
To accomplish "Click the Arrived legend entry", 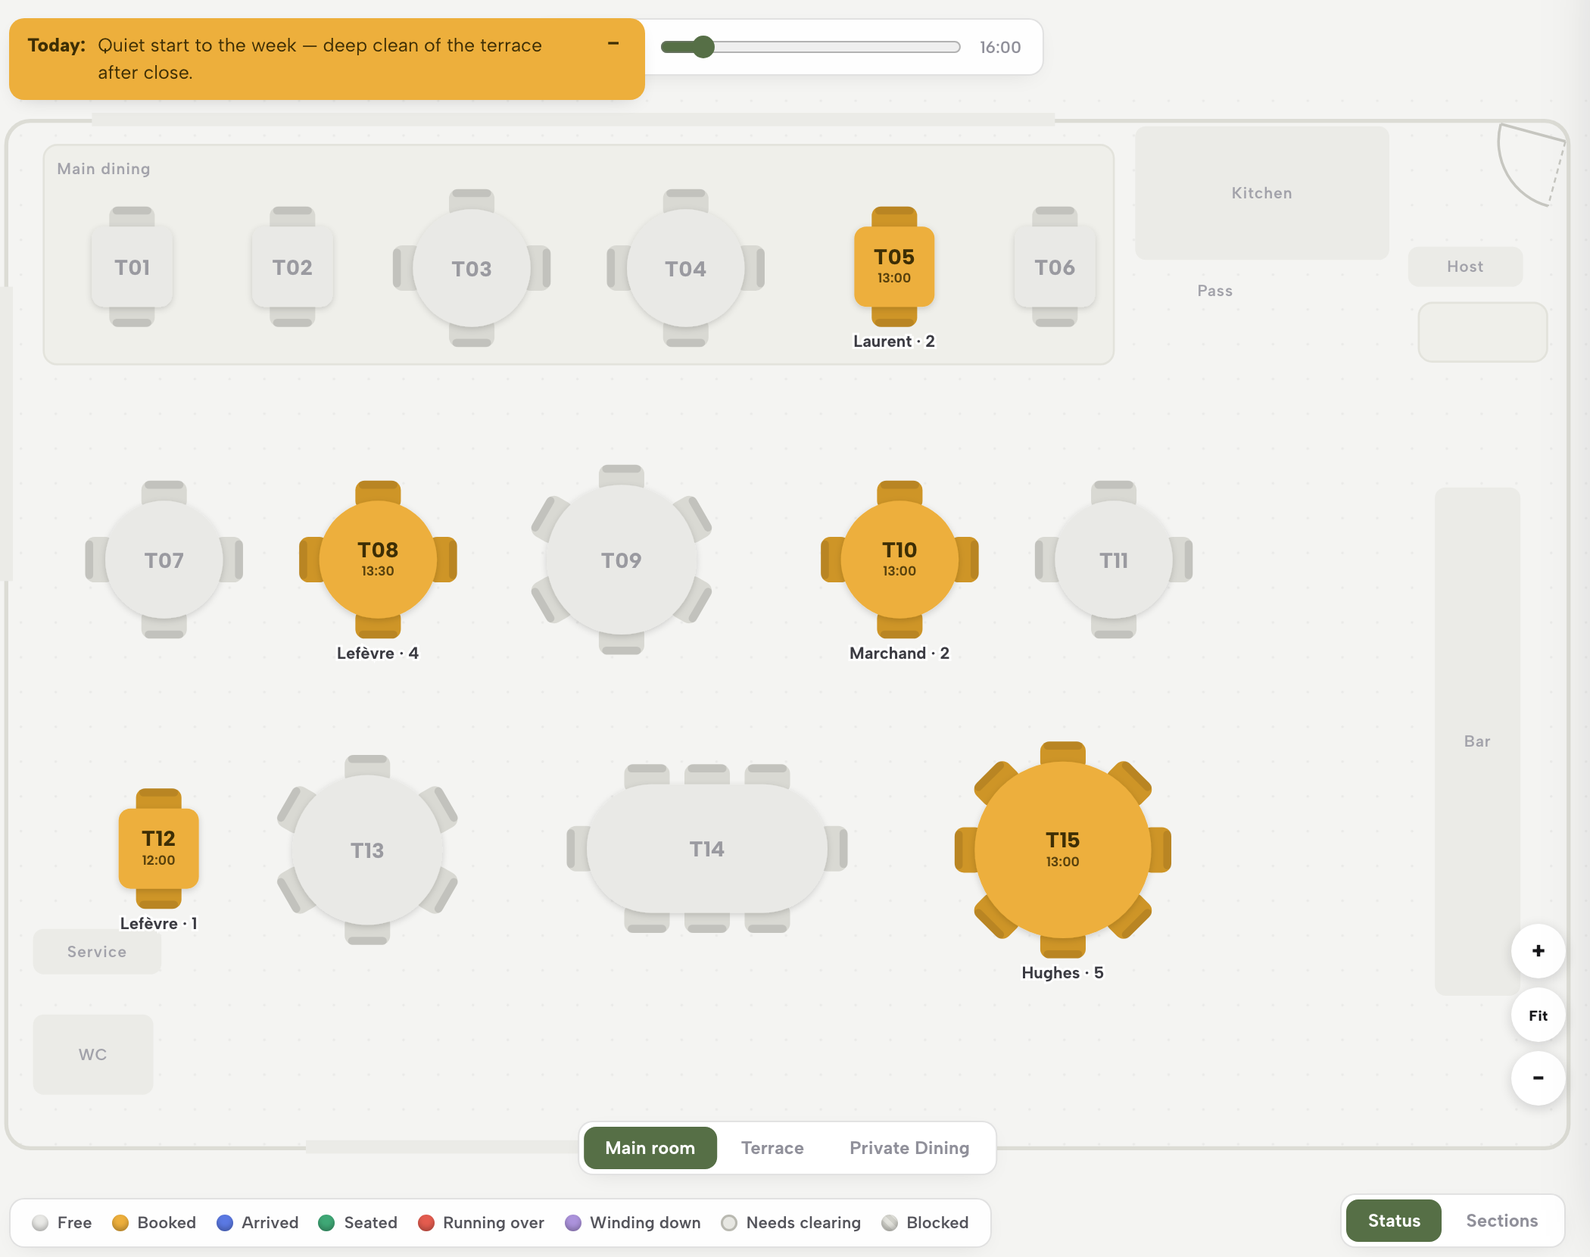I will [257, 1223].
